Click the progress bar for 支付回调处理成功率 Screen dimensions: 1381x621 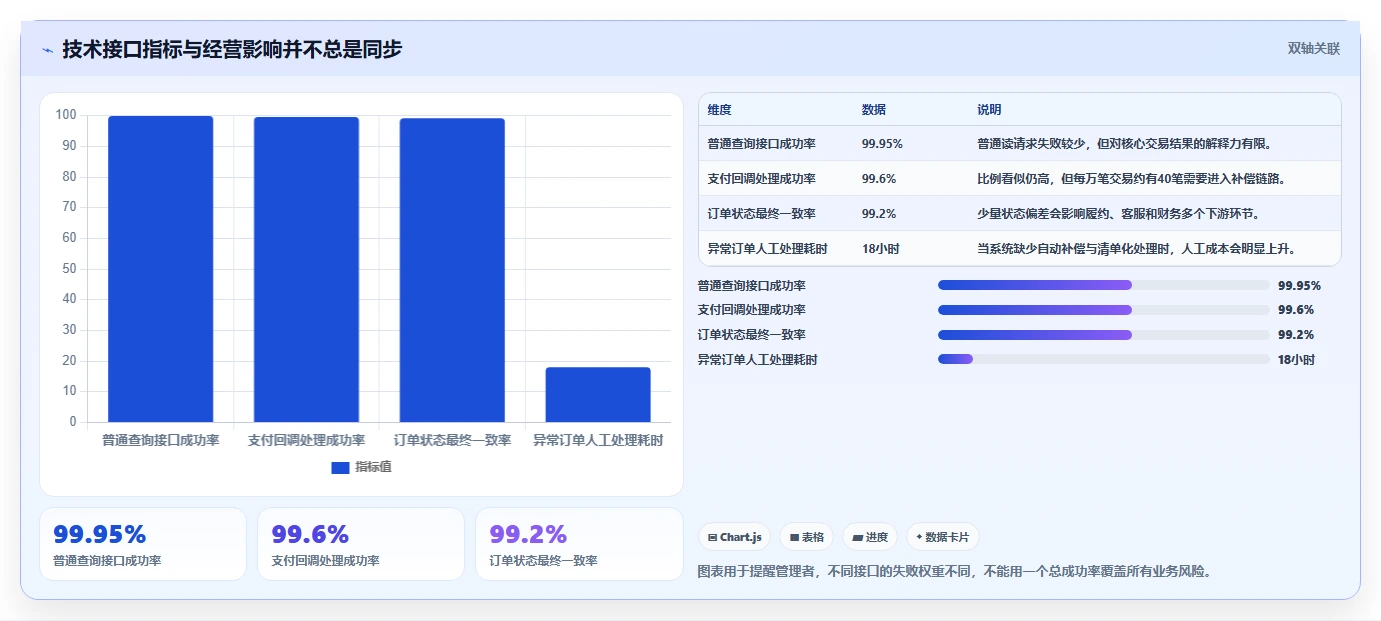(1103, 310)
